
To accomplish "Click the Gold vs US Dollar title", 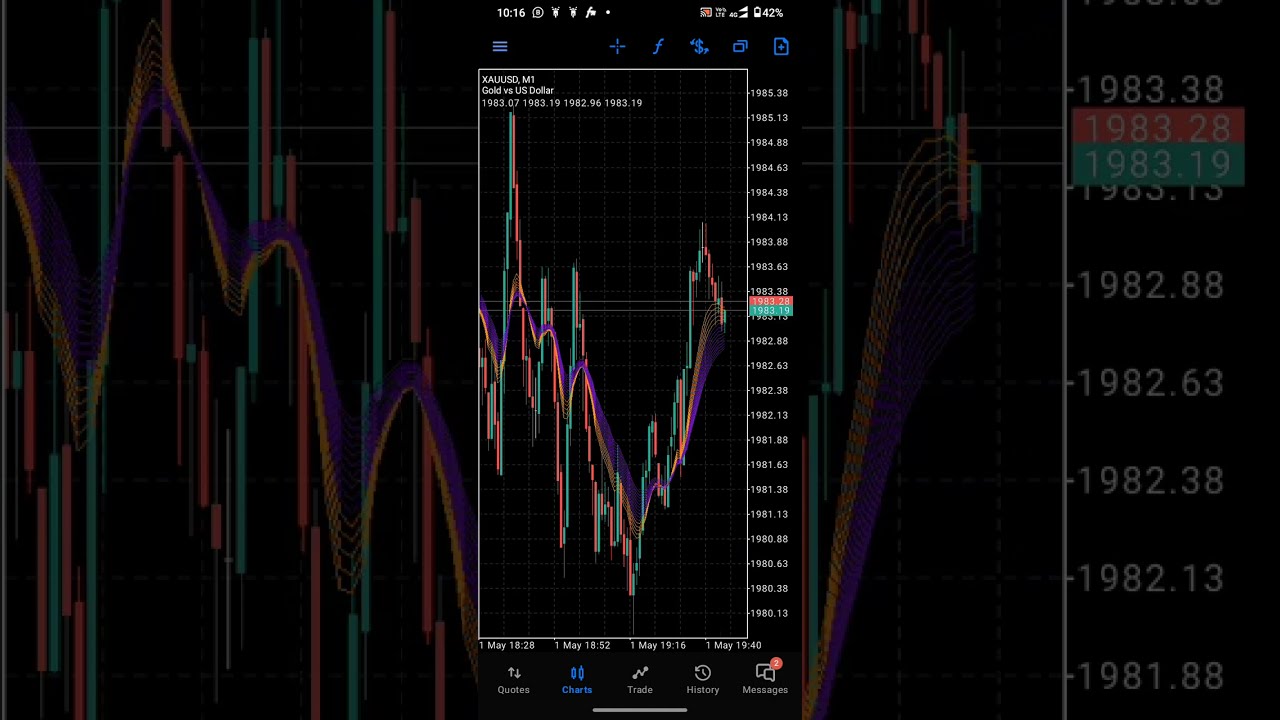I will pyautogui.click(x=517, y=91).
